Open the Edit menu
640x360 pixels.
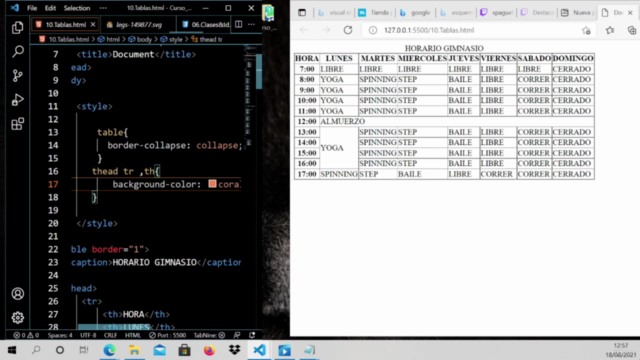[50, 8]
